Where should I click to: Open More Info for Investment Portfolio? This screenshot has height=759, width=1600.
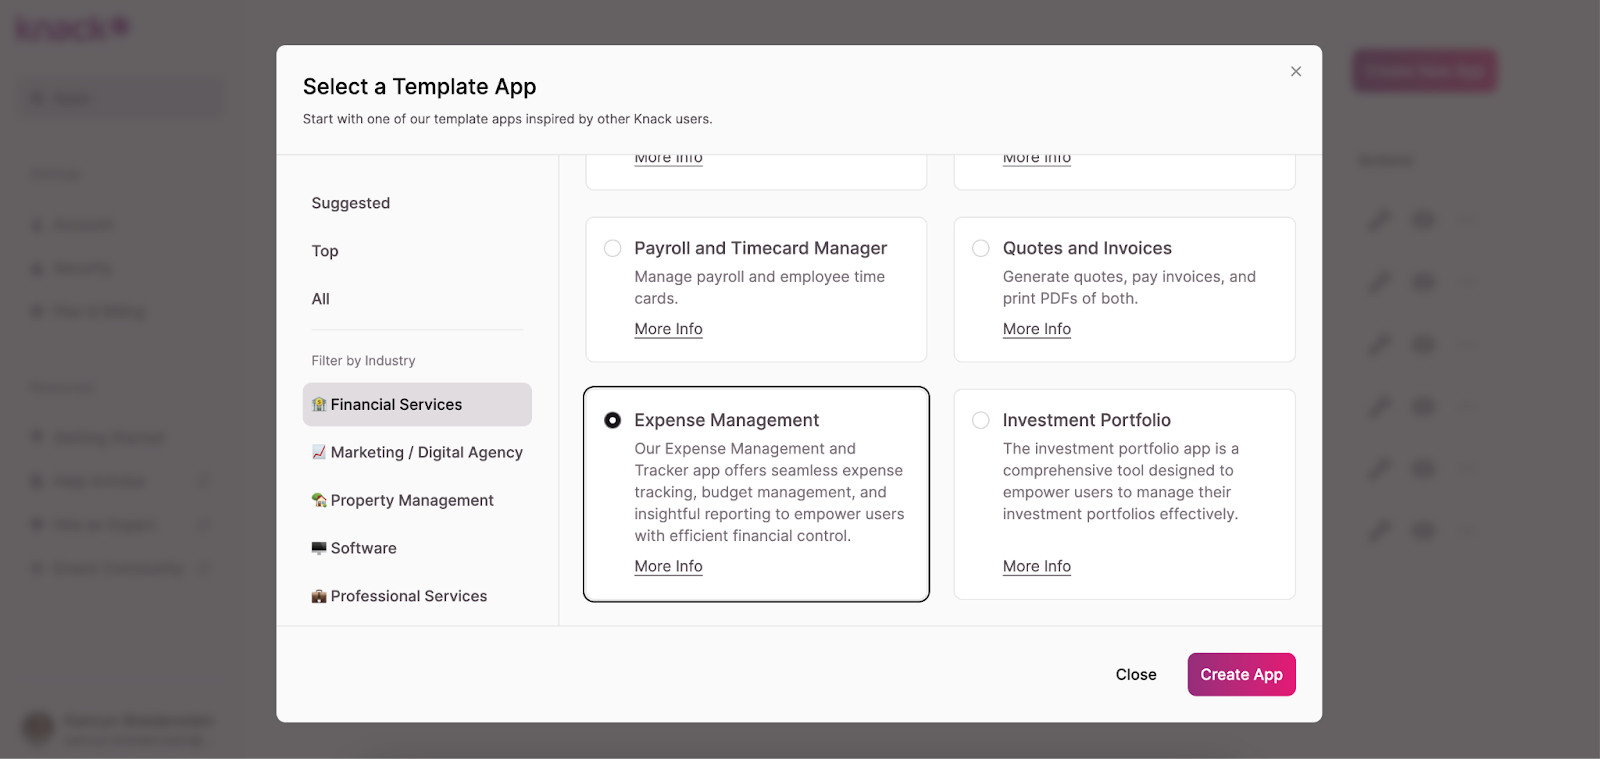click(x=1037, y=566)
